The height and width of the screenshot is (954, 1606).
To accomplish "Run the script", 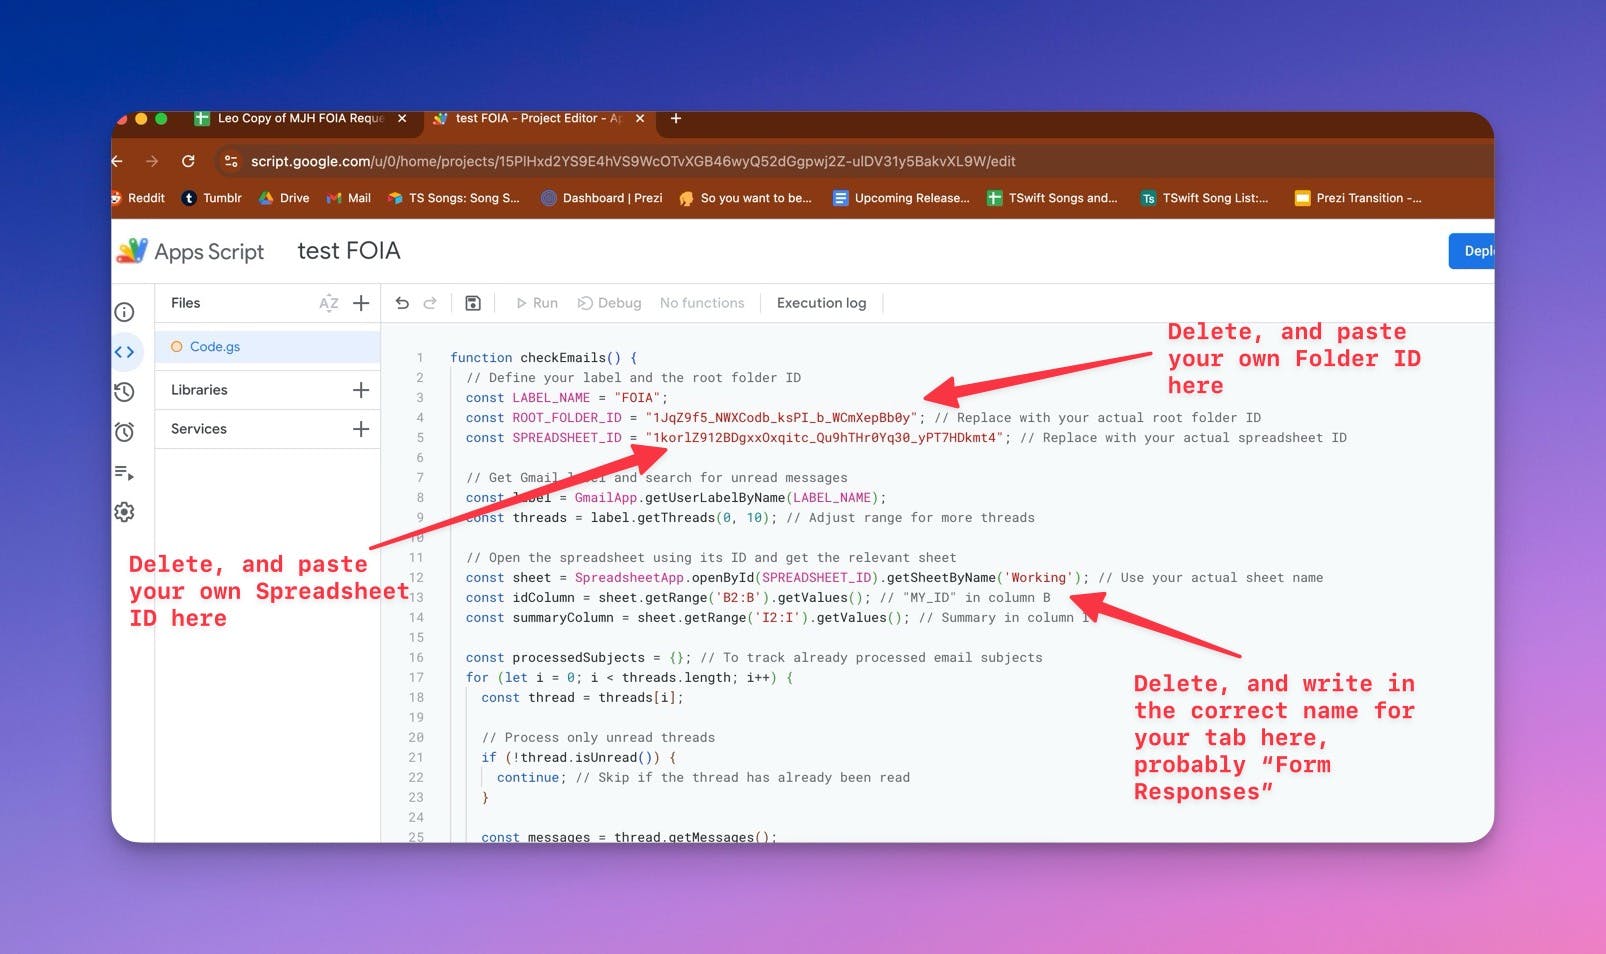I will (537, 303).
